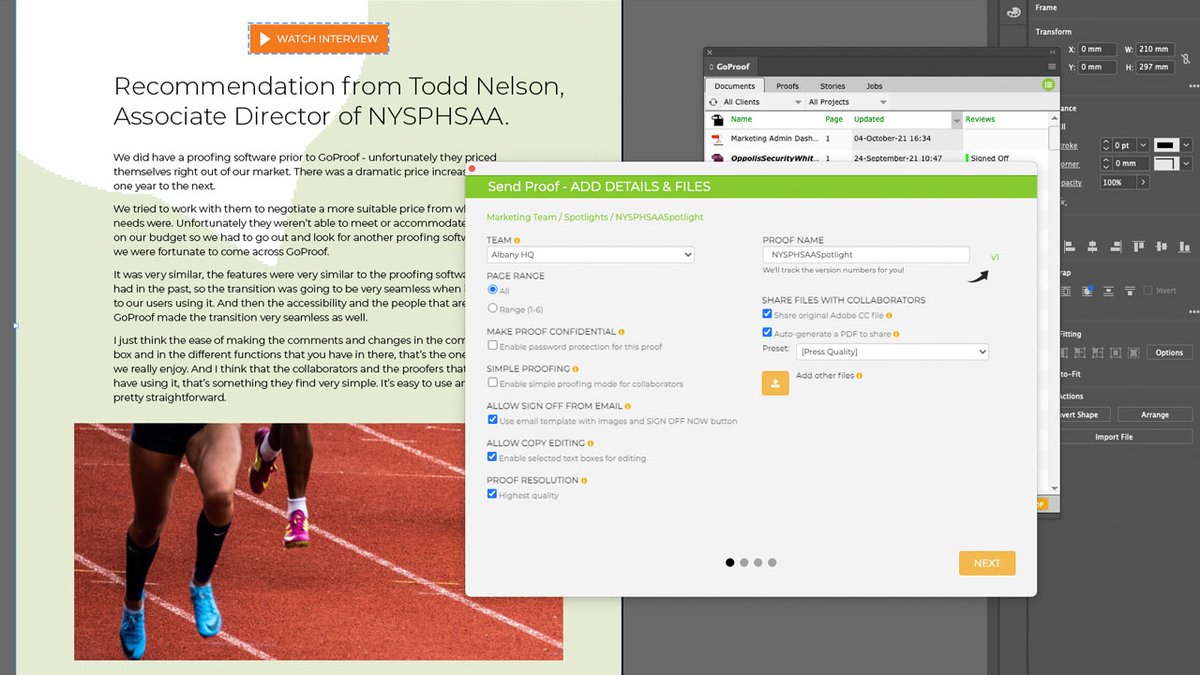Click the InDesign icon of OppolisSecurityWhit row
Image resolution: width=1200 pixels, height=675 pixels.
point(717,158)
